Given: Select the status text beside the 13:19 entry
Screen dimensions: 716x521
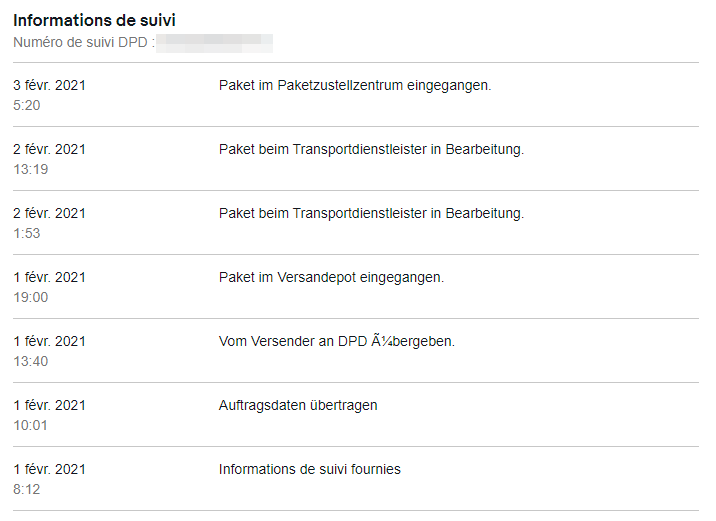Looking at the screenshot, I should click(x=371, y=149).
